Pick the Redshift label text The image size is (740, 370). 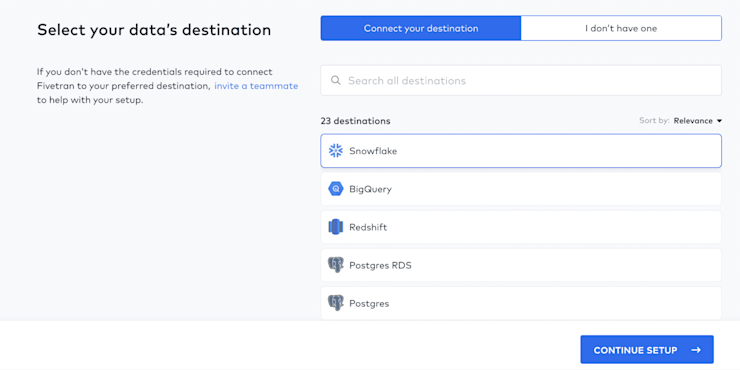pyautogui.click(x=368, y=227)
